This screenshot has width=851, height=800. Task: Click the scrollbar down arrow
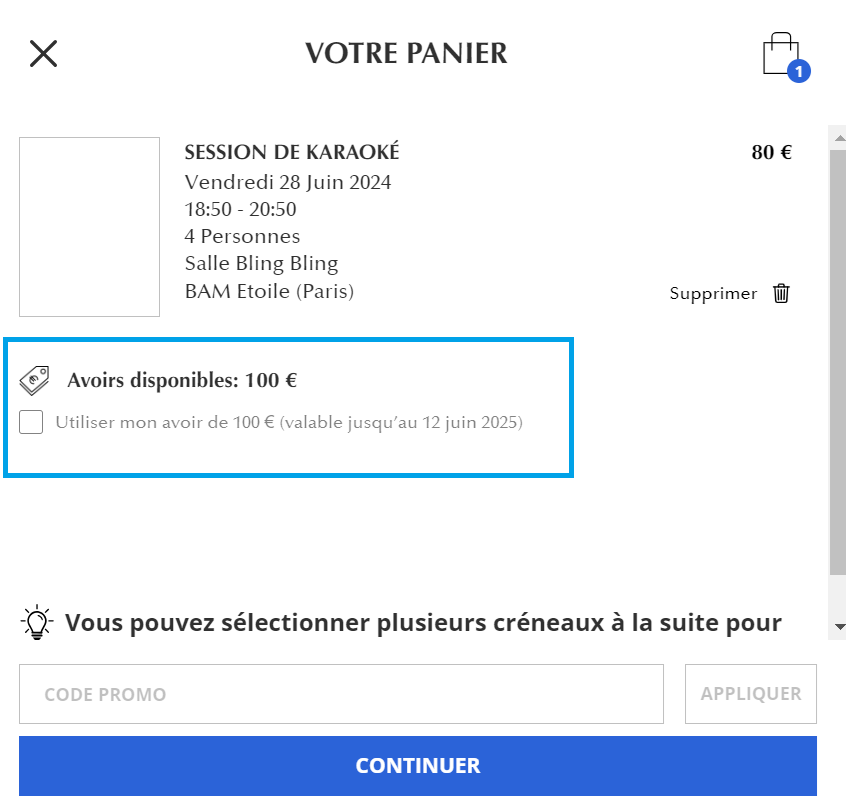(x=840, y=626)
